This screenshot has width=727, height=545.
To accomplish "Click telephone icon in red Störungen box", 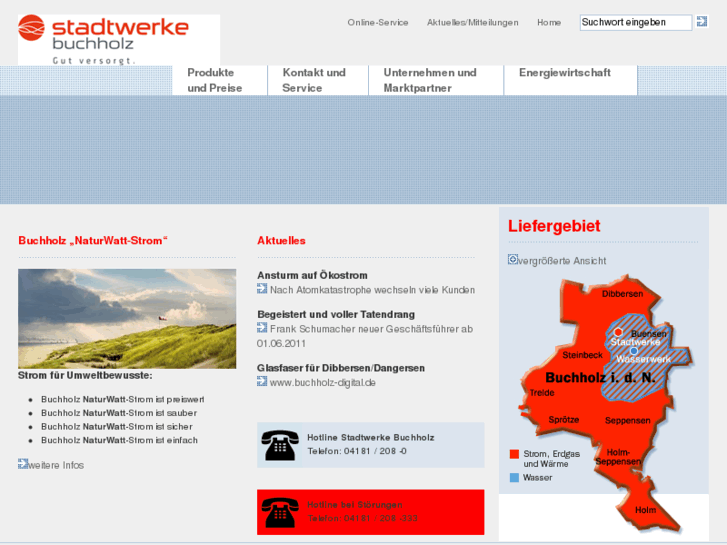I will click(280, 512).
